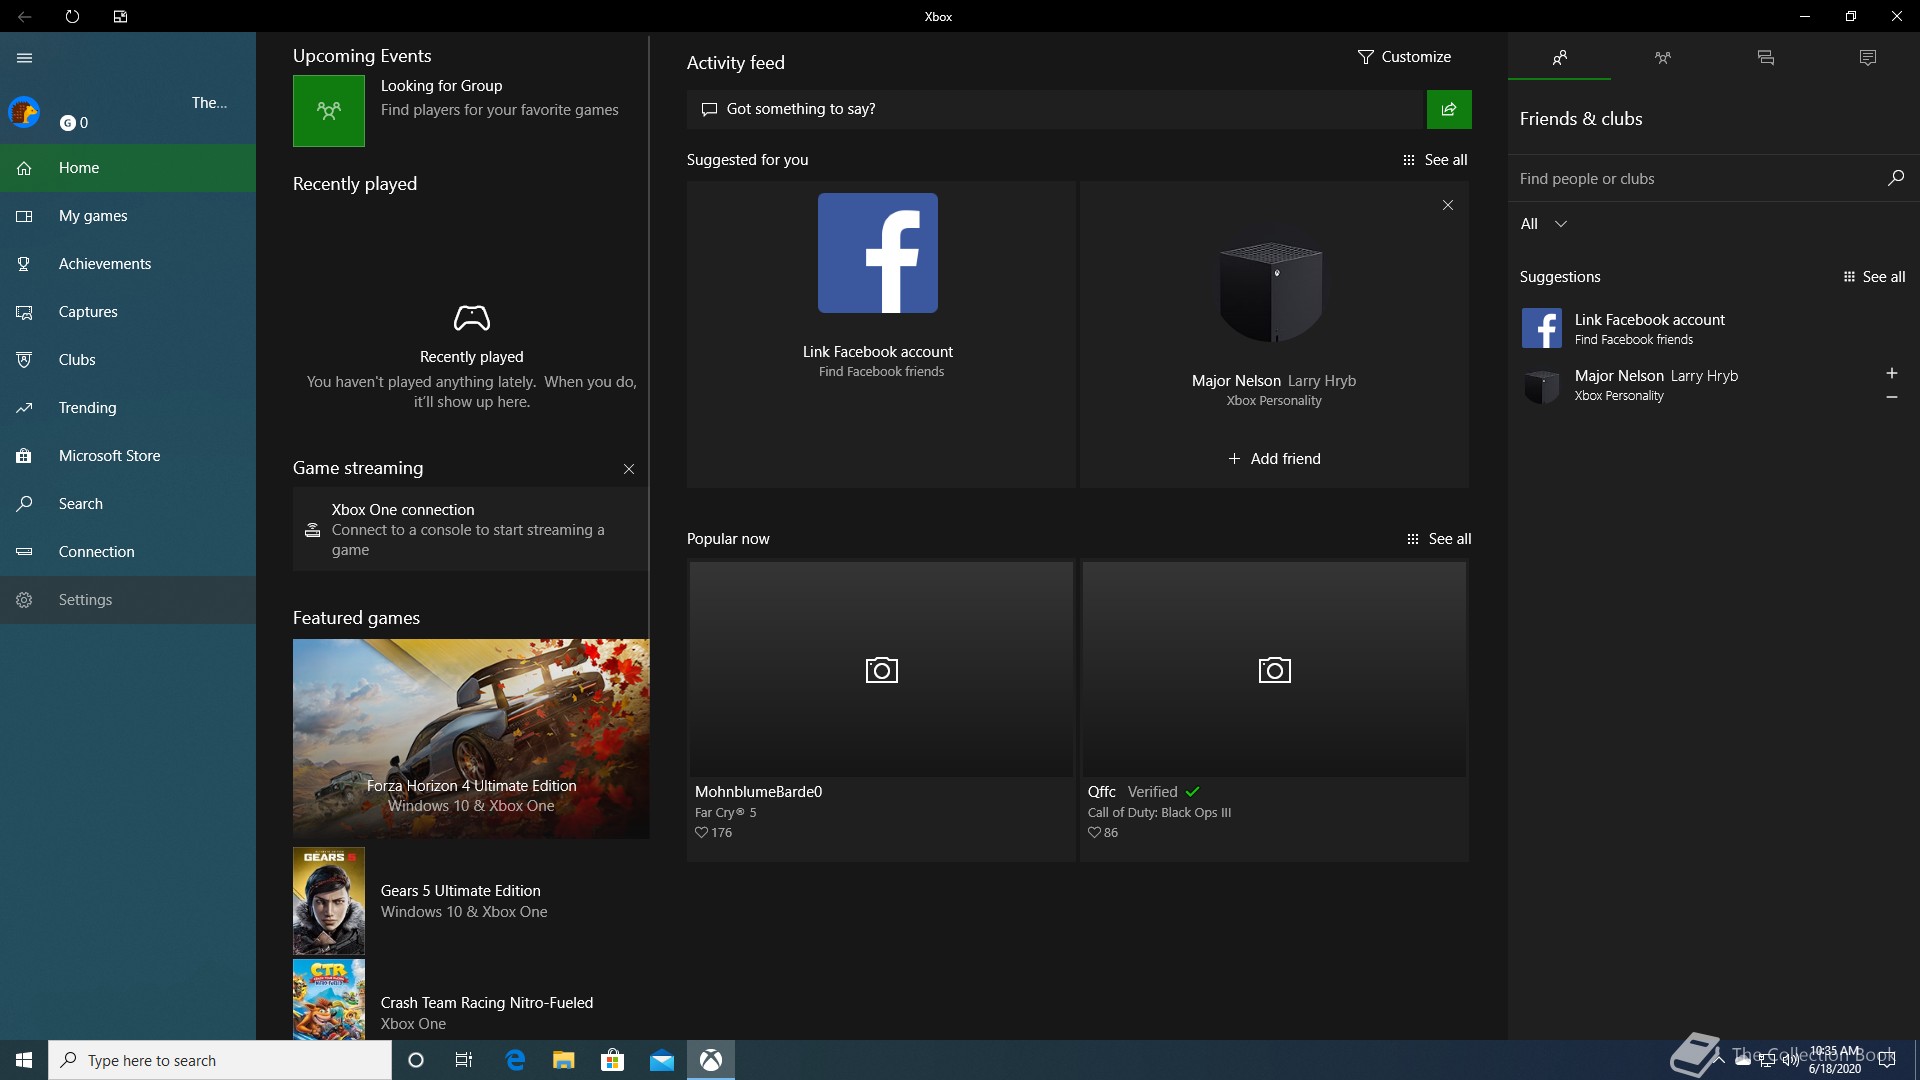Open Microsoft Store from sidebar
Image resolution: width=1920 pixels, height=1080 pixels.
pyautogui.click(x=128, y=456)
